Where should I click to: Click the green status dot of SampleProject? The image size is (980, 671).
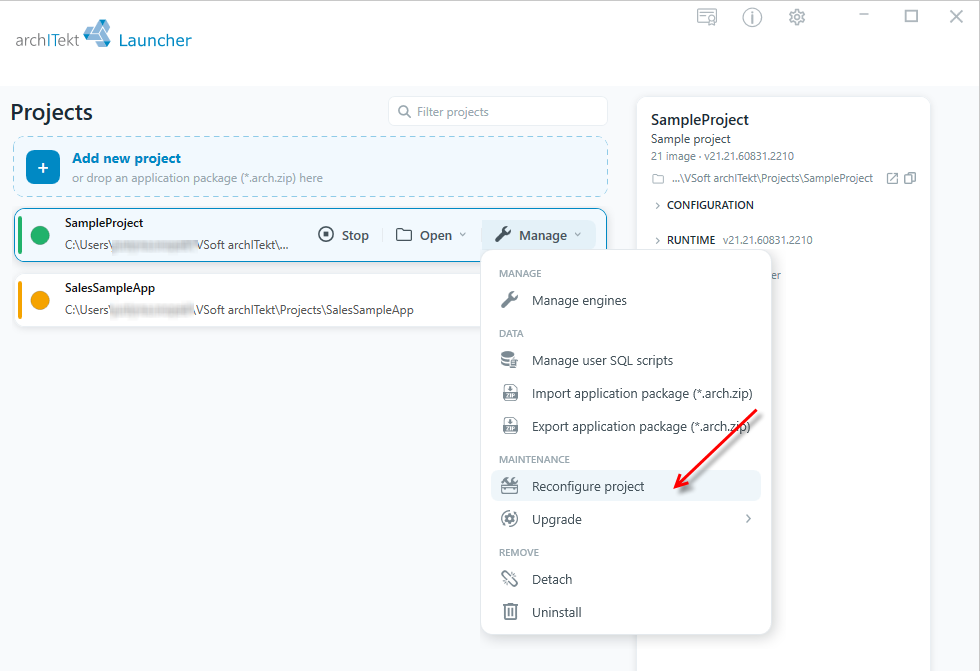[40, 236]
